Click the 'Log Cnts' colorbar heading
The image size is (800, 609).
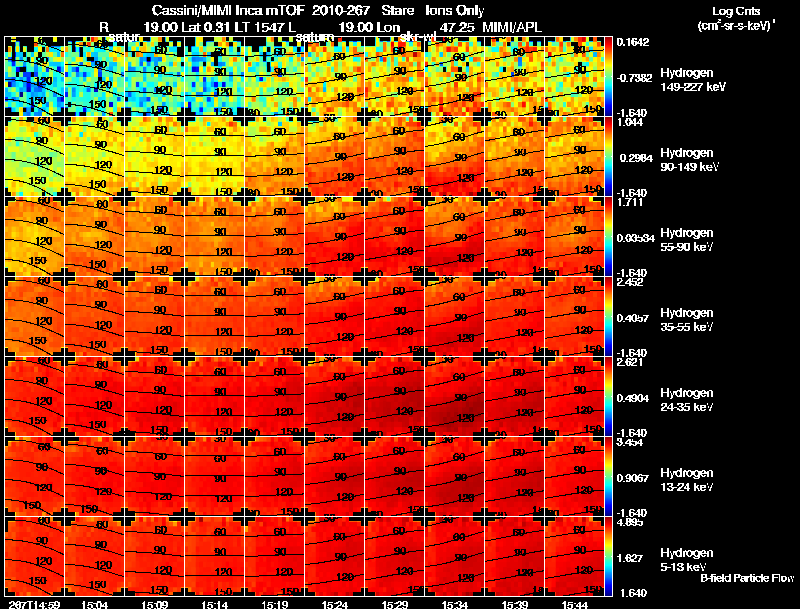(736, 11)
